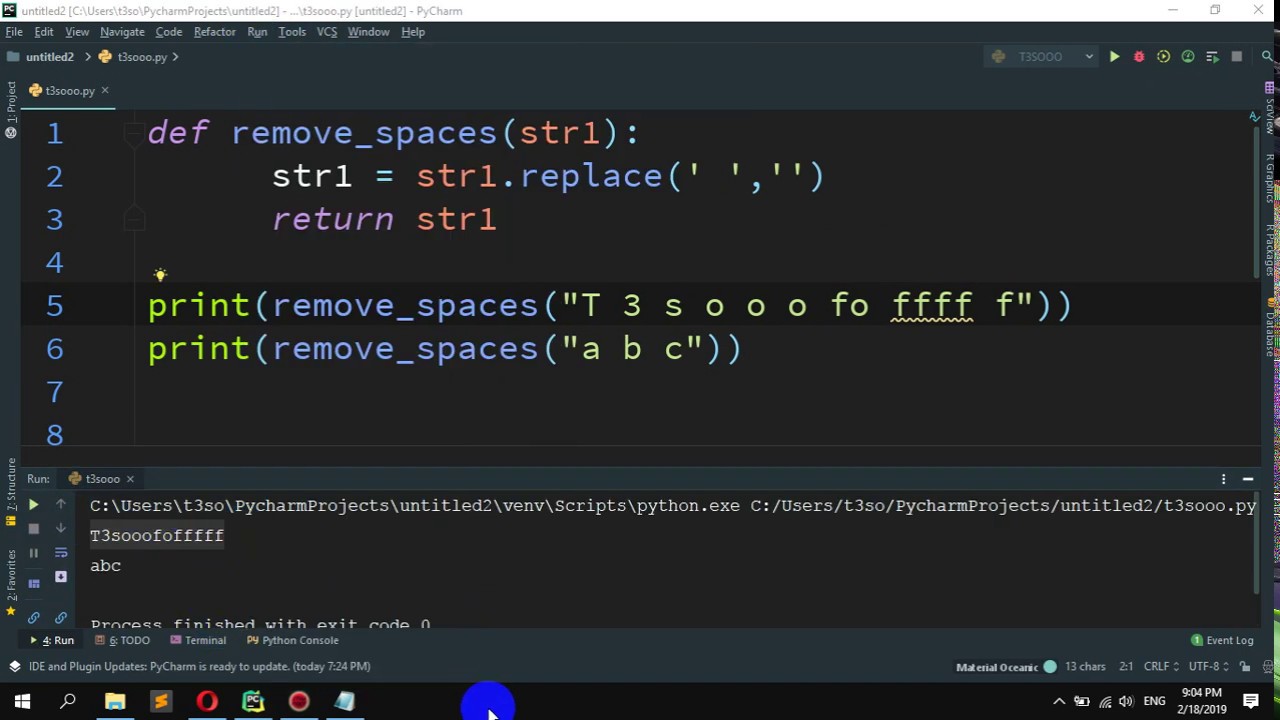Close the t3sooo run tab

coord(130,479)
